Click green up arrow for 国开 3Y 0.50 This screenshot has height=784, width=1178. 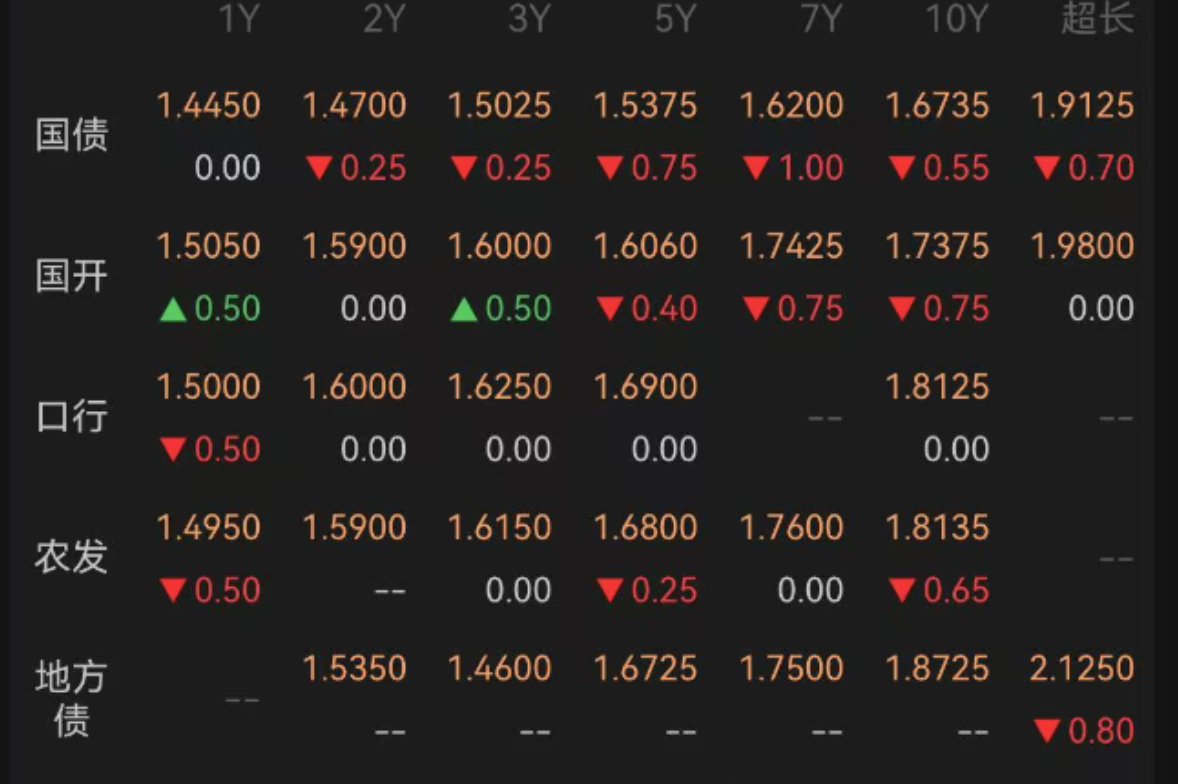(x=464, y=309)
